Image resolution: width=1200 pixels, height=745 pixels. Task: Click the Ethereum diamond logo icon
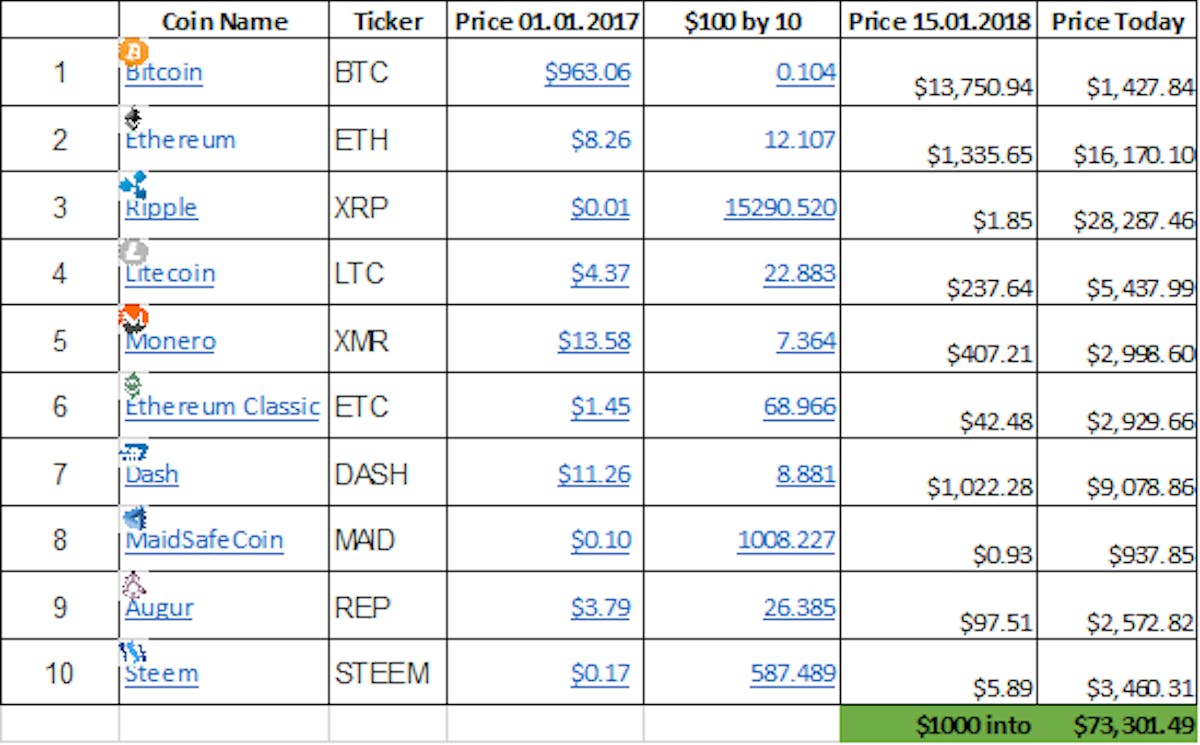(132, 119)
